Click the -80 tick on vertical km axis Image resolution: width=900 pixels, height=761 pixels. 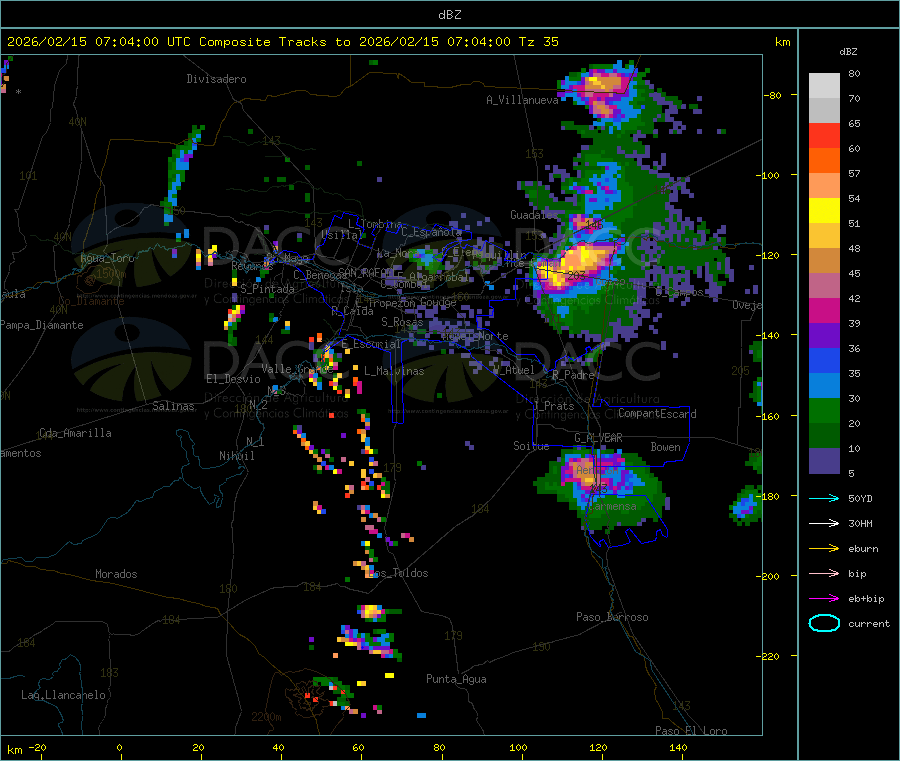pos(772,95)
